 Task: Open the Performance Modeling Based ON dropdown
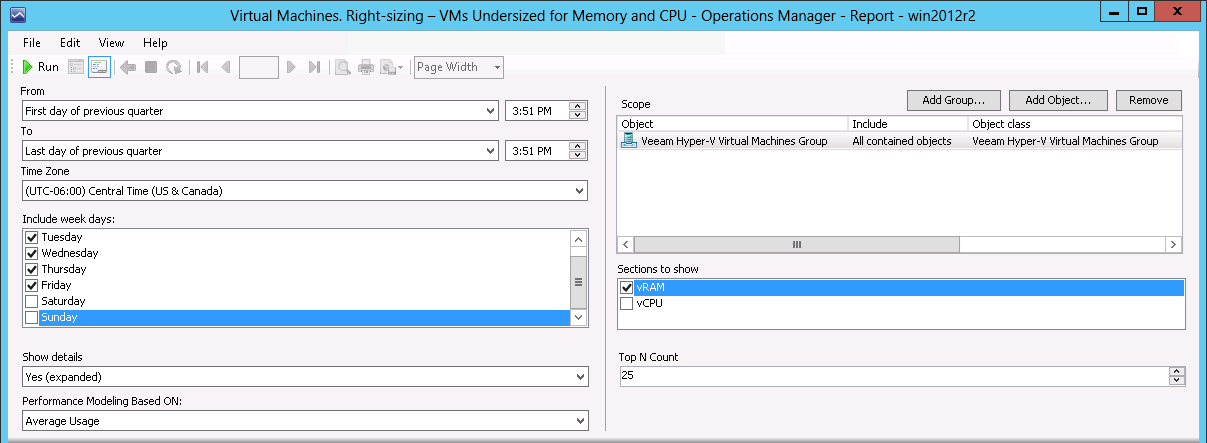[x=305, y=421]
